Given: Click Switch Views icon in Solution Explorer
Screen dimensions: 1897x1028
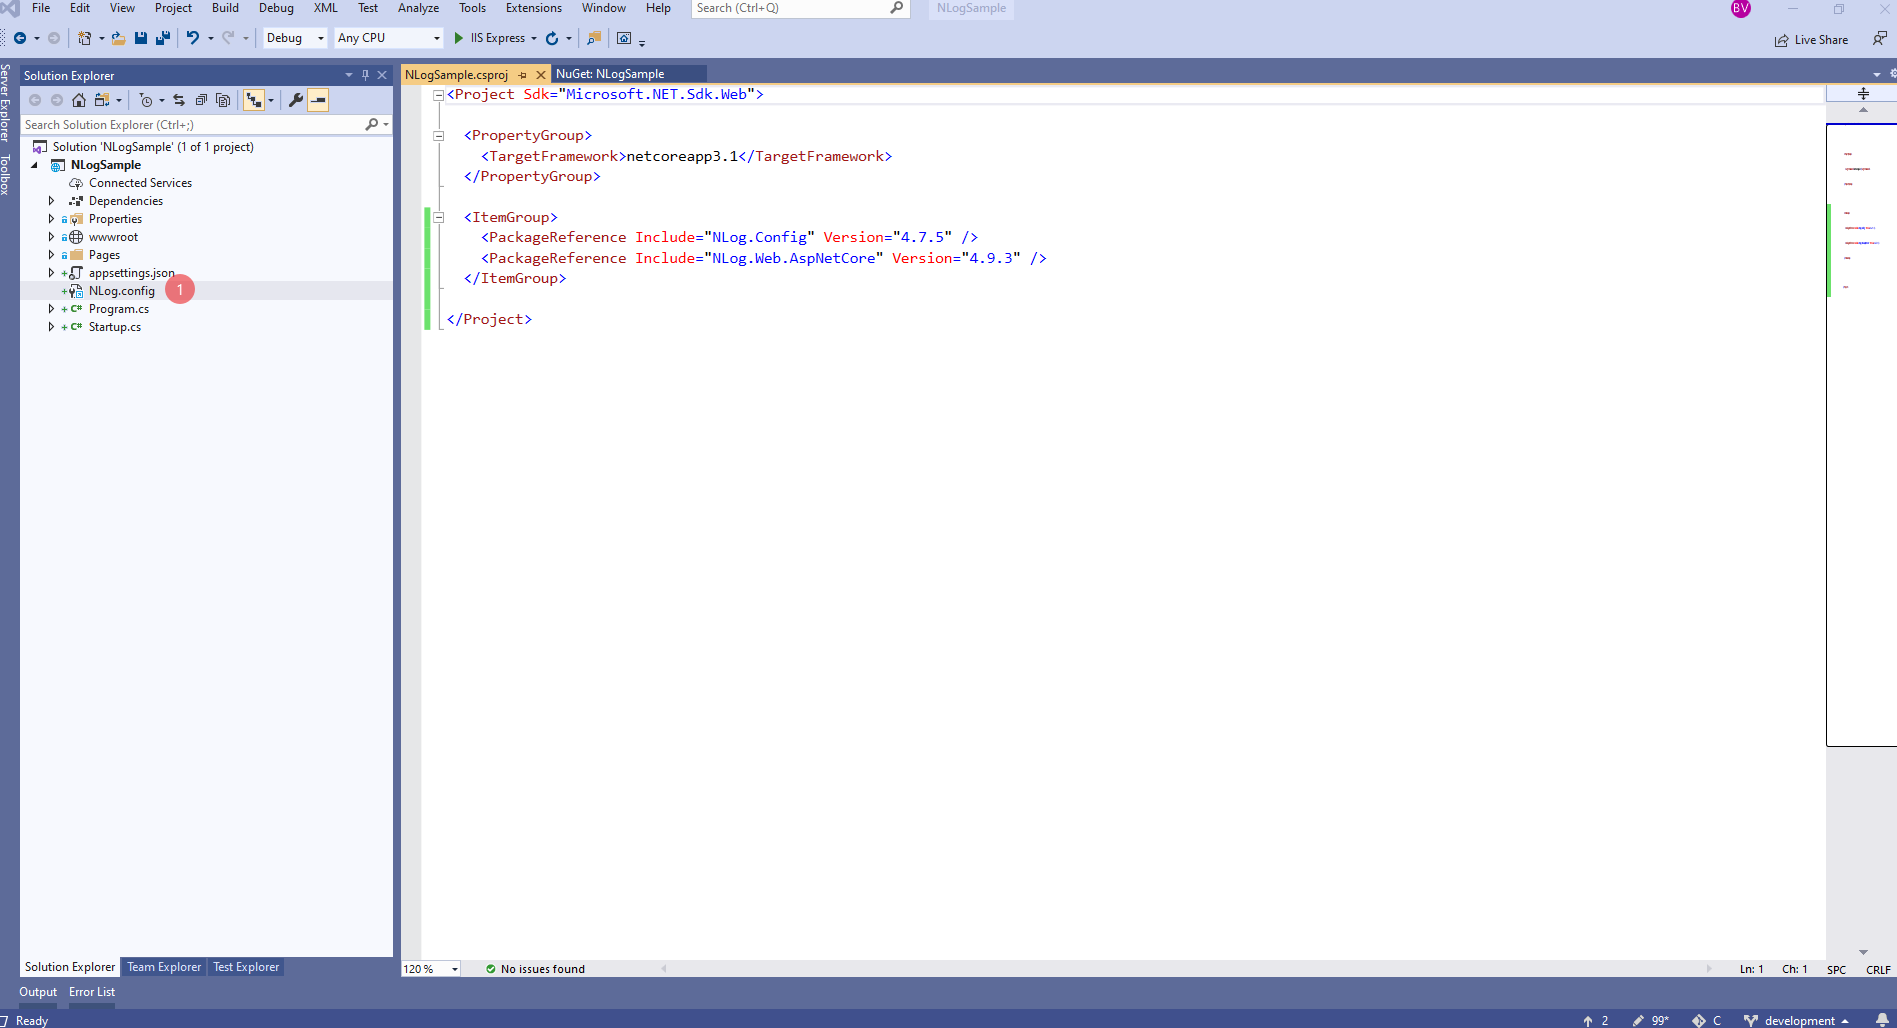Looking at the screenshot, I should point(101,100).
